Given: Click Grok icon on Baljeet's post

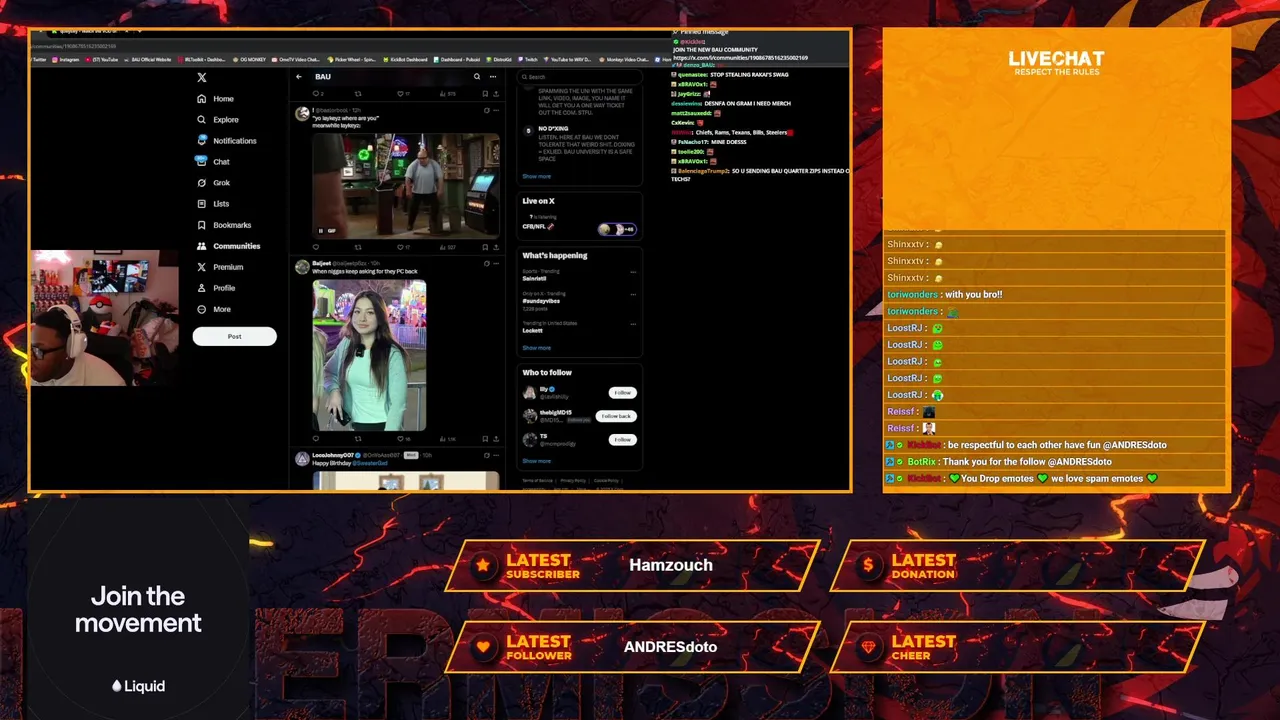Looking at the screenshot, I should pos(486,264).
